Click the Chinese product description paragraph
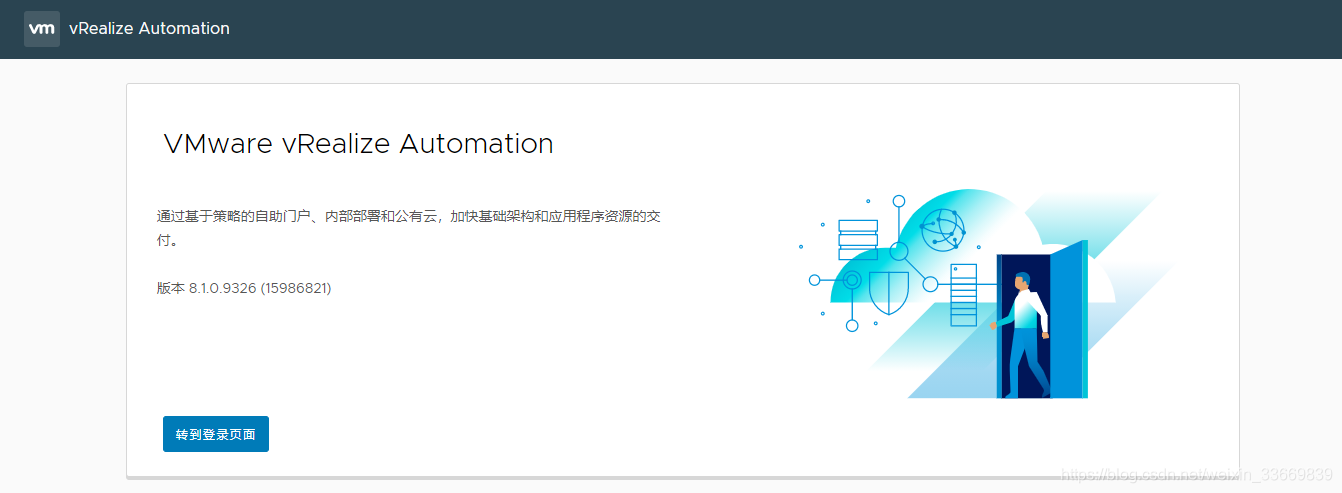The width and height of the screenshot is (1342, 493). [409, 228]
